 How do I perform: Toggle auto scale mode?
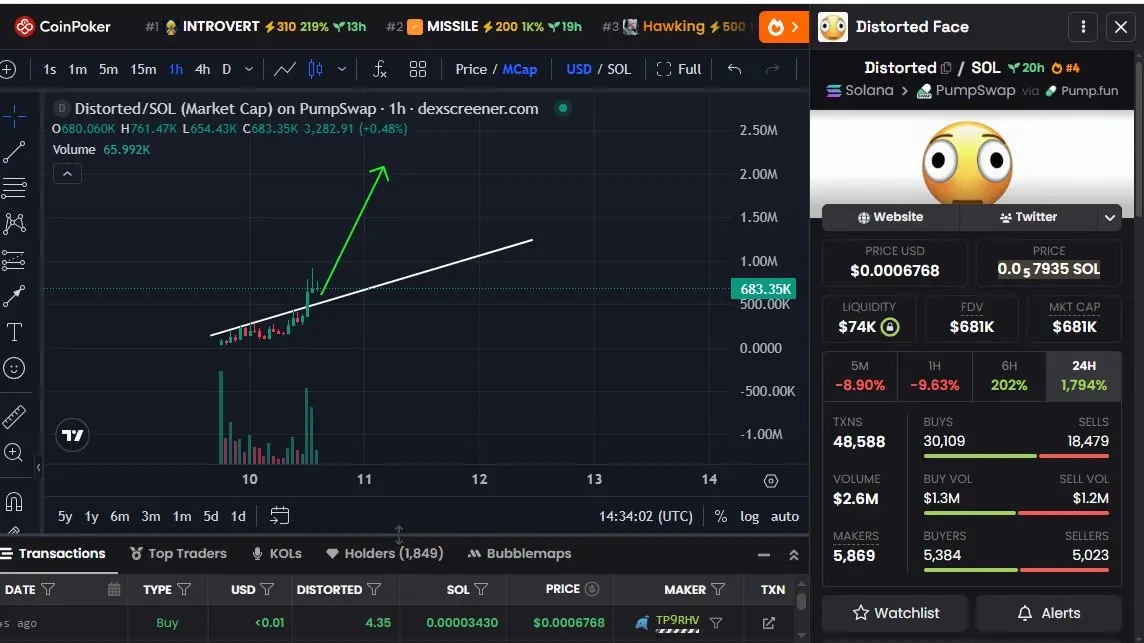point(784,516)
